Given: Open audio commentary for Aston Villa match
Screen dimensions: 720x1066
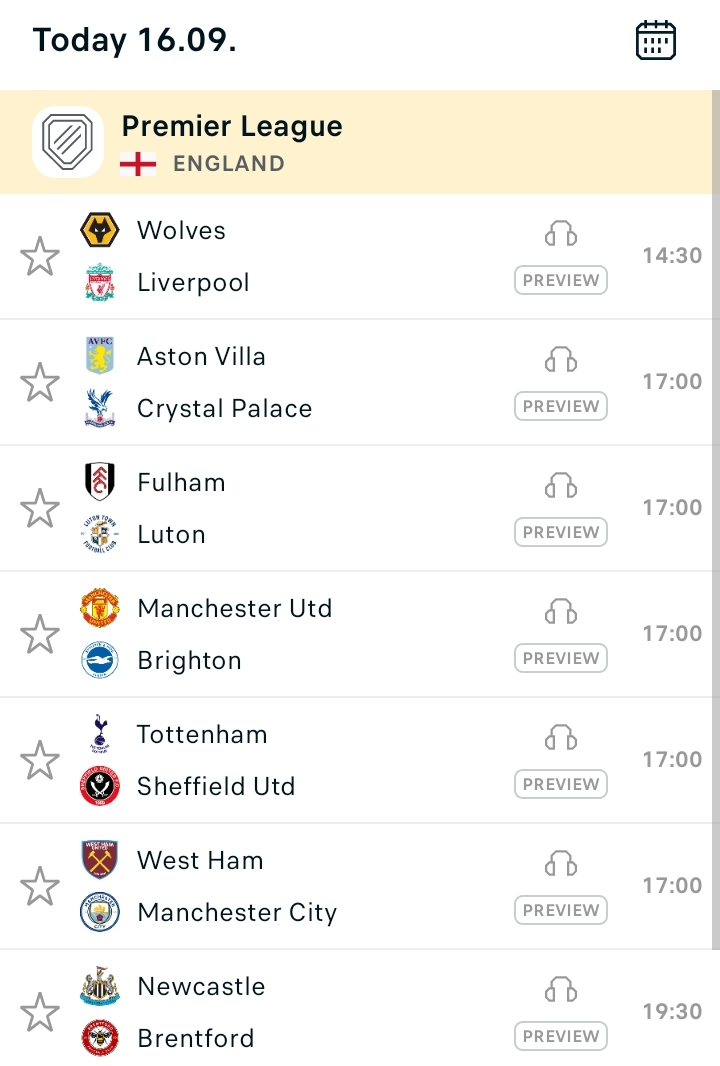Looking at the screenshot, I should (x=561, y=360).
